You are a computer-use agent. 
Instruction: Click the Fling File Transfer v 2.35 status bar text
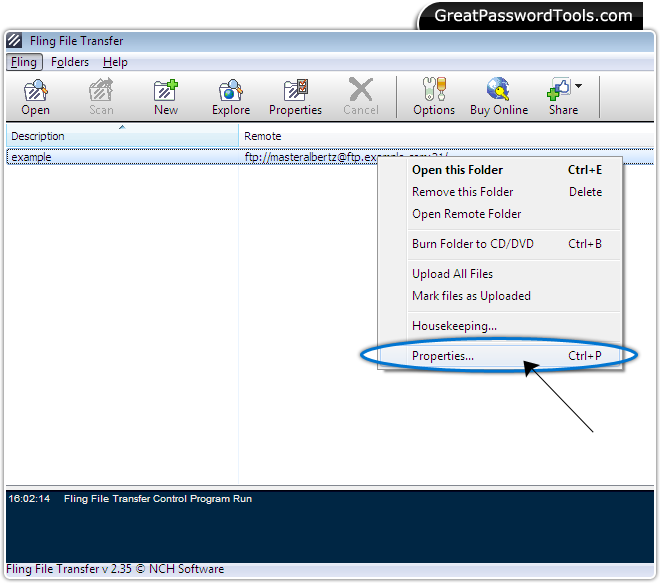pos(115,569)
